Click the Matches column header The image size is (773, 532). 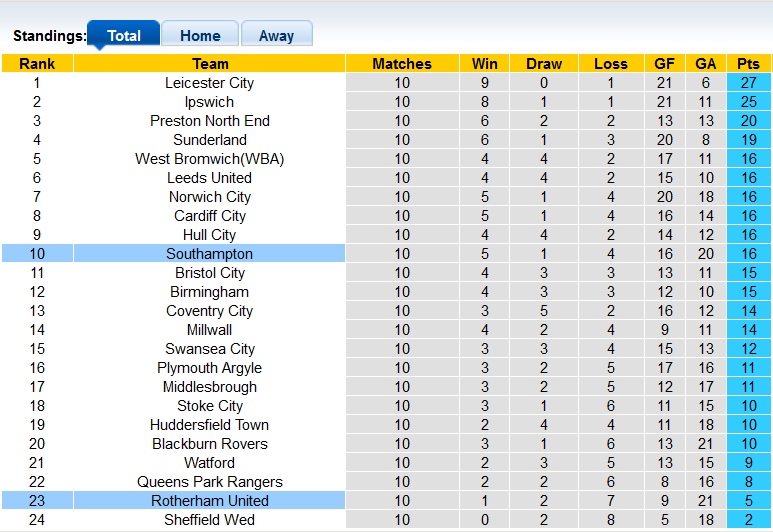tap(402, 64)
